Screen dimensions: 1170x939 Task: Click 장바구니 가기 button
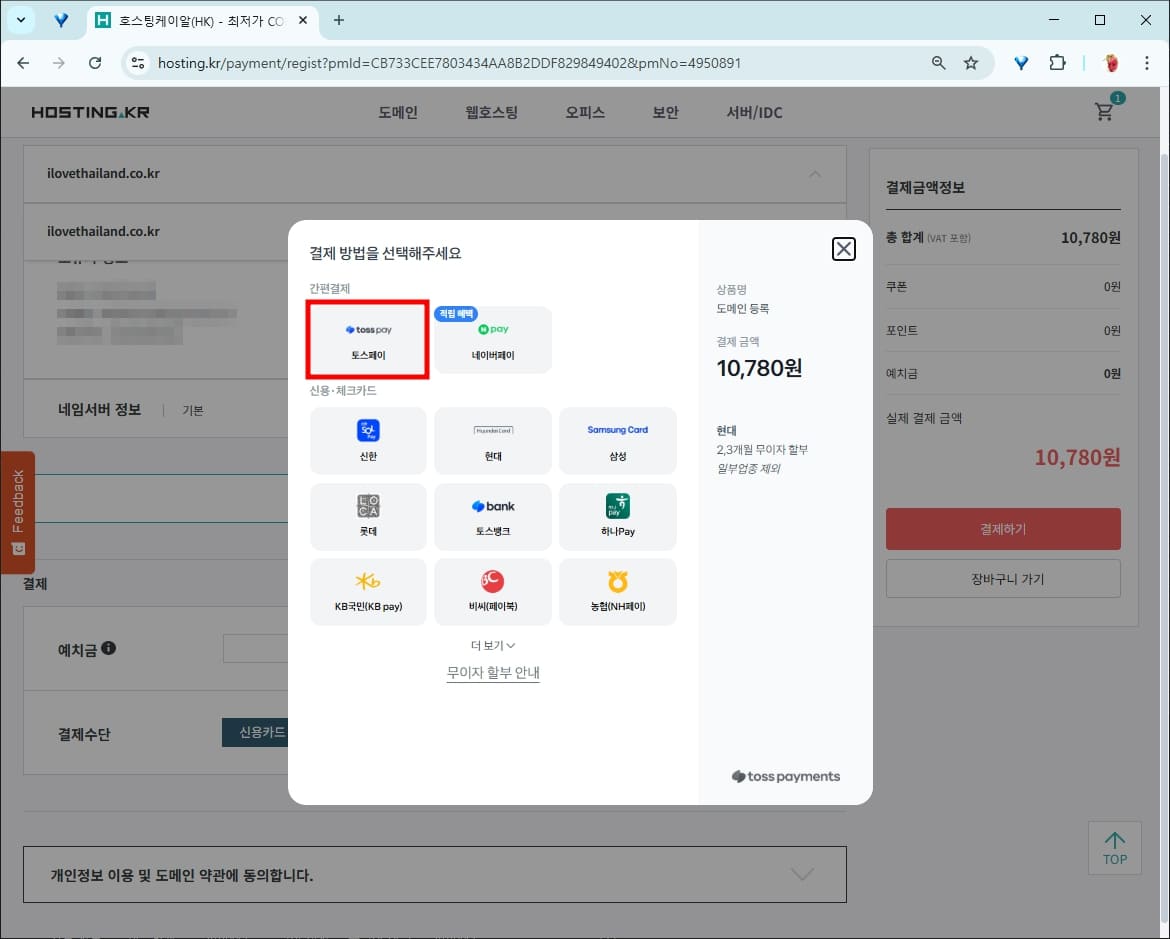(1003, 578)
